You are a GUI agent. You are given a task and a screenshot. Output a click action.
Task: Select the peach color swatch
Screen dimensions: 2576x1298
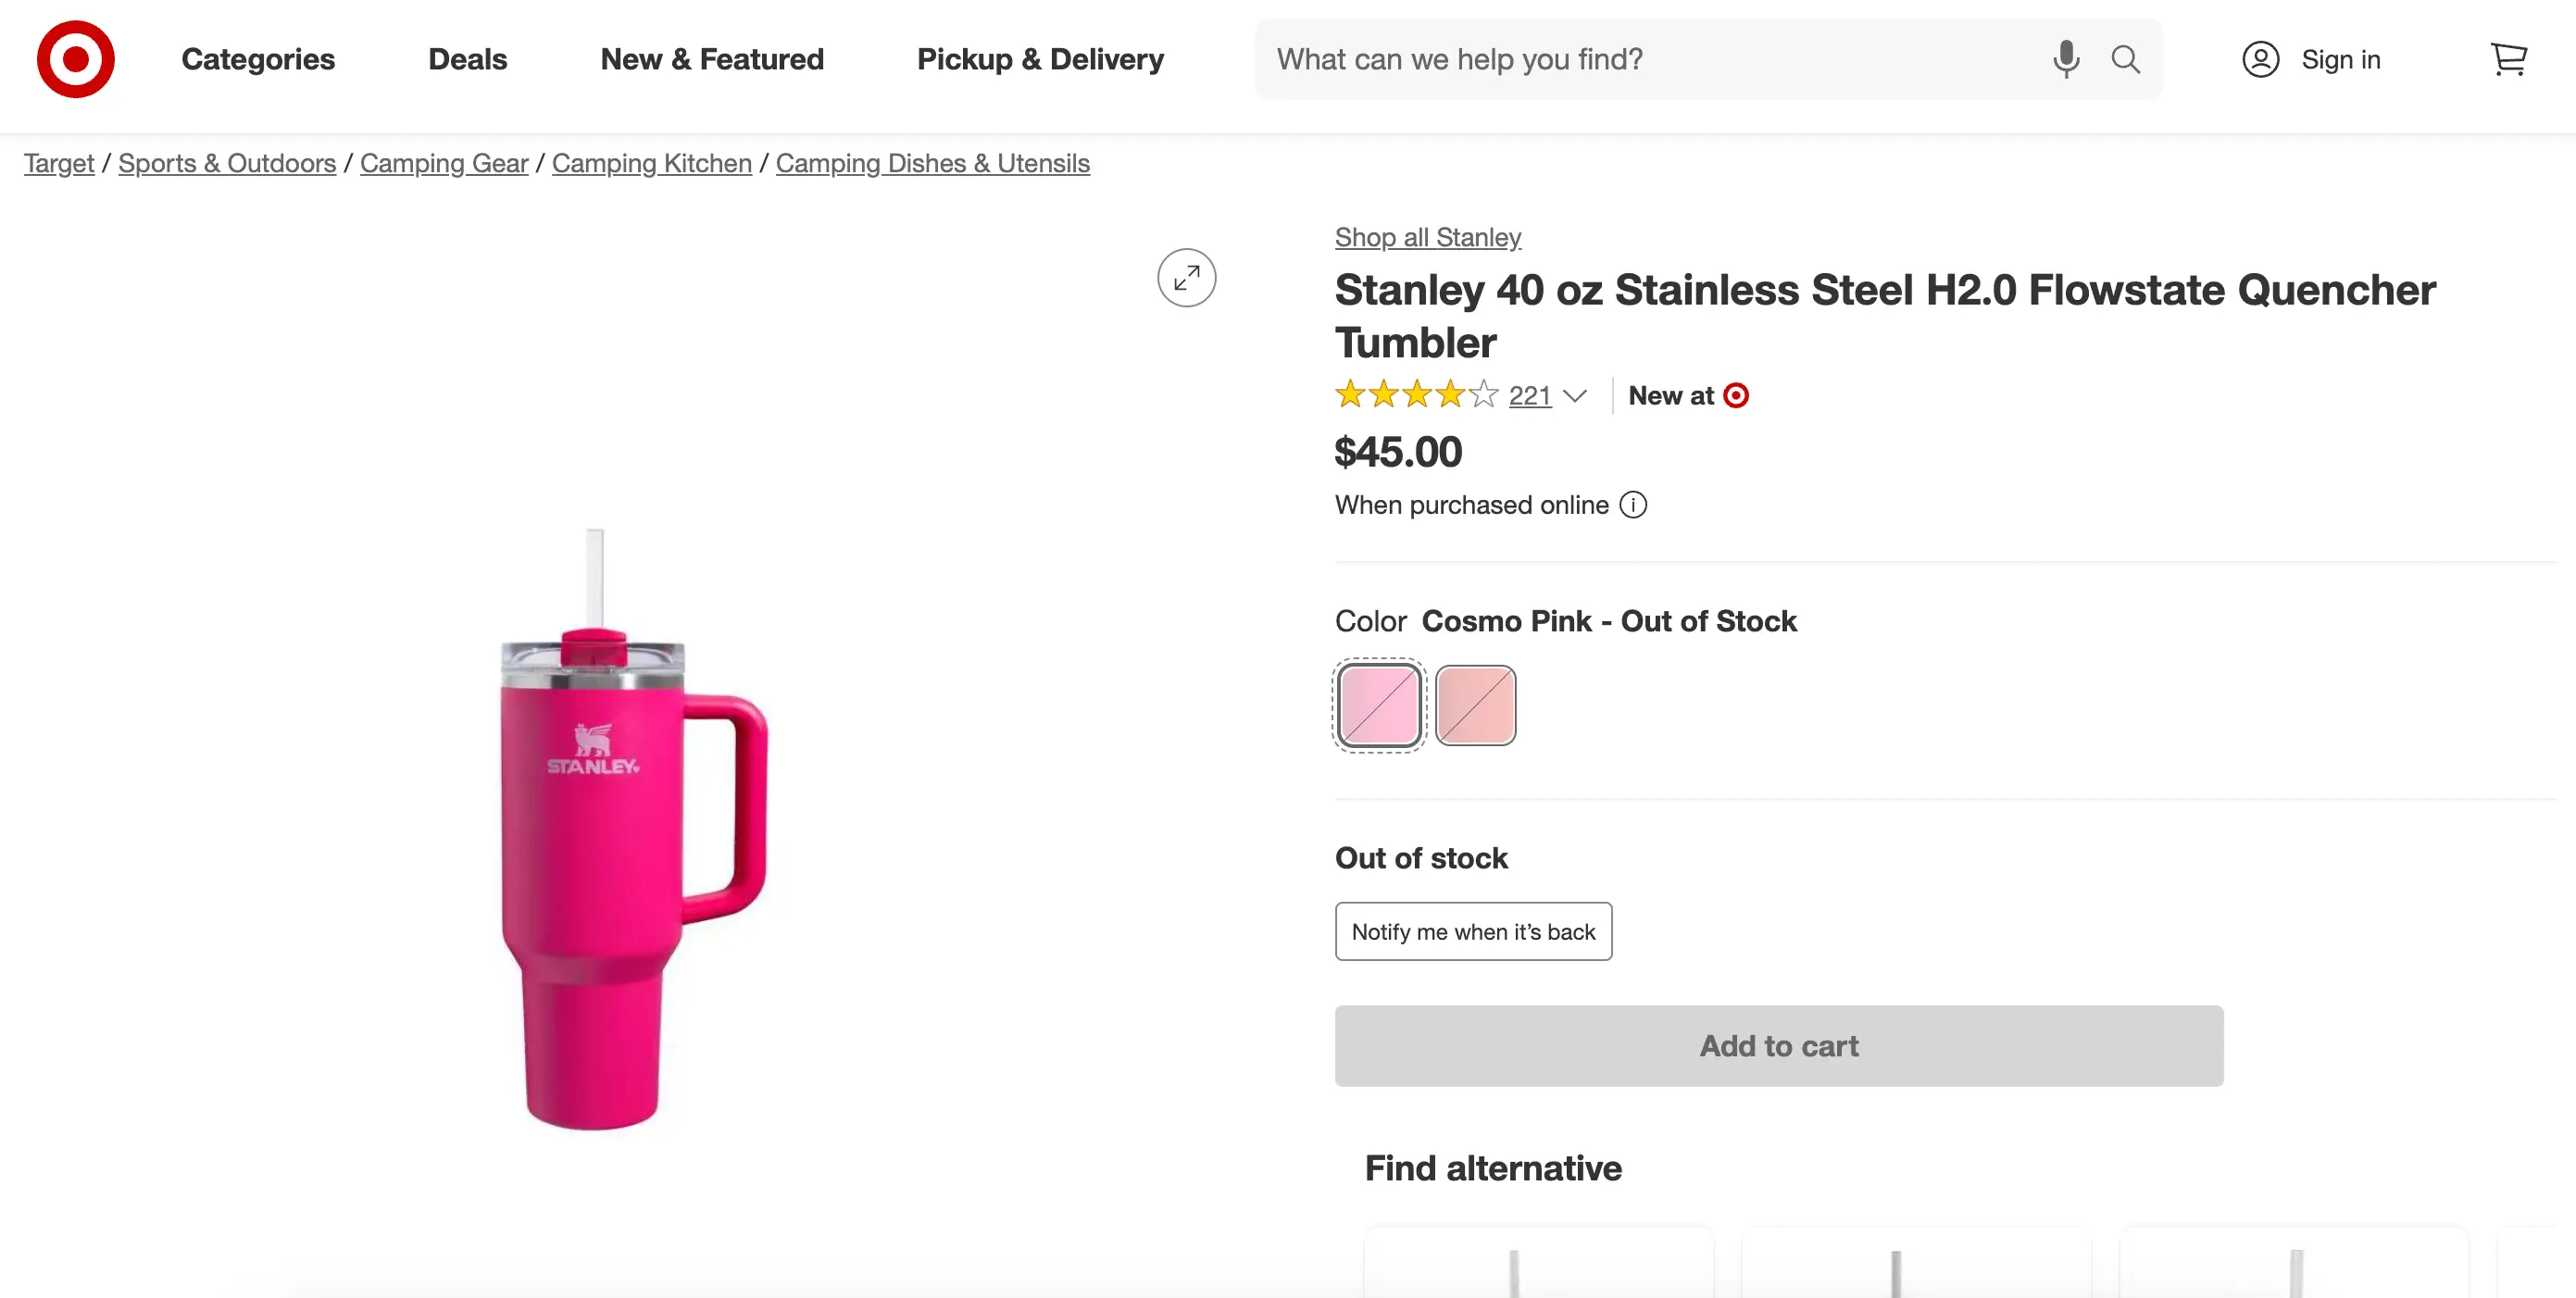[1477, 705]
